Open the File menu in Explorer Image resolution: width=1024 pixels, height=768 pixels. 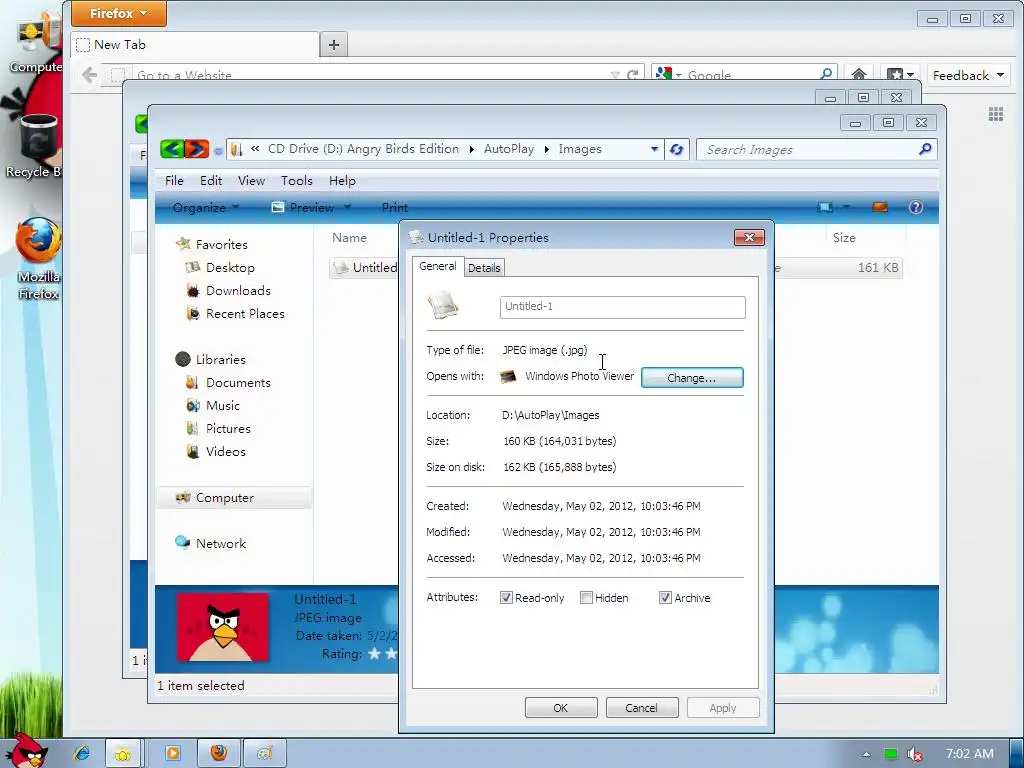(x=174, y=181)
